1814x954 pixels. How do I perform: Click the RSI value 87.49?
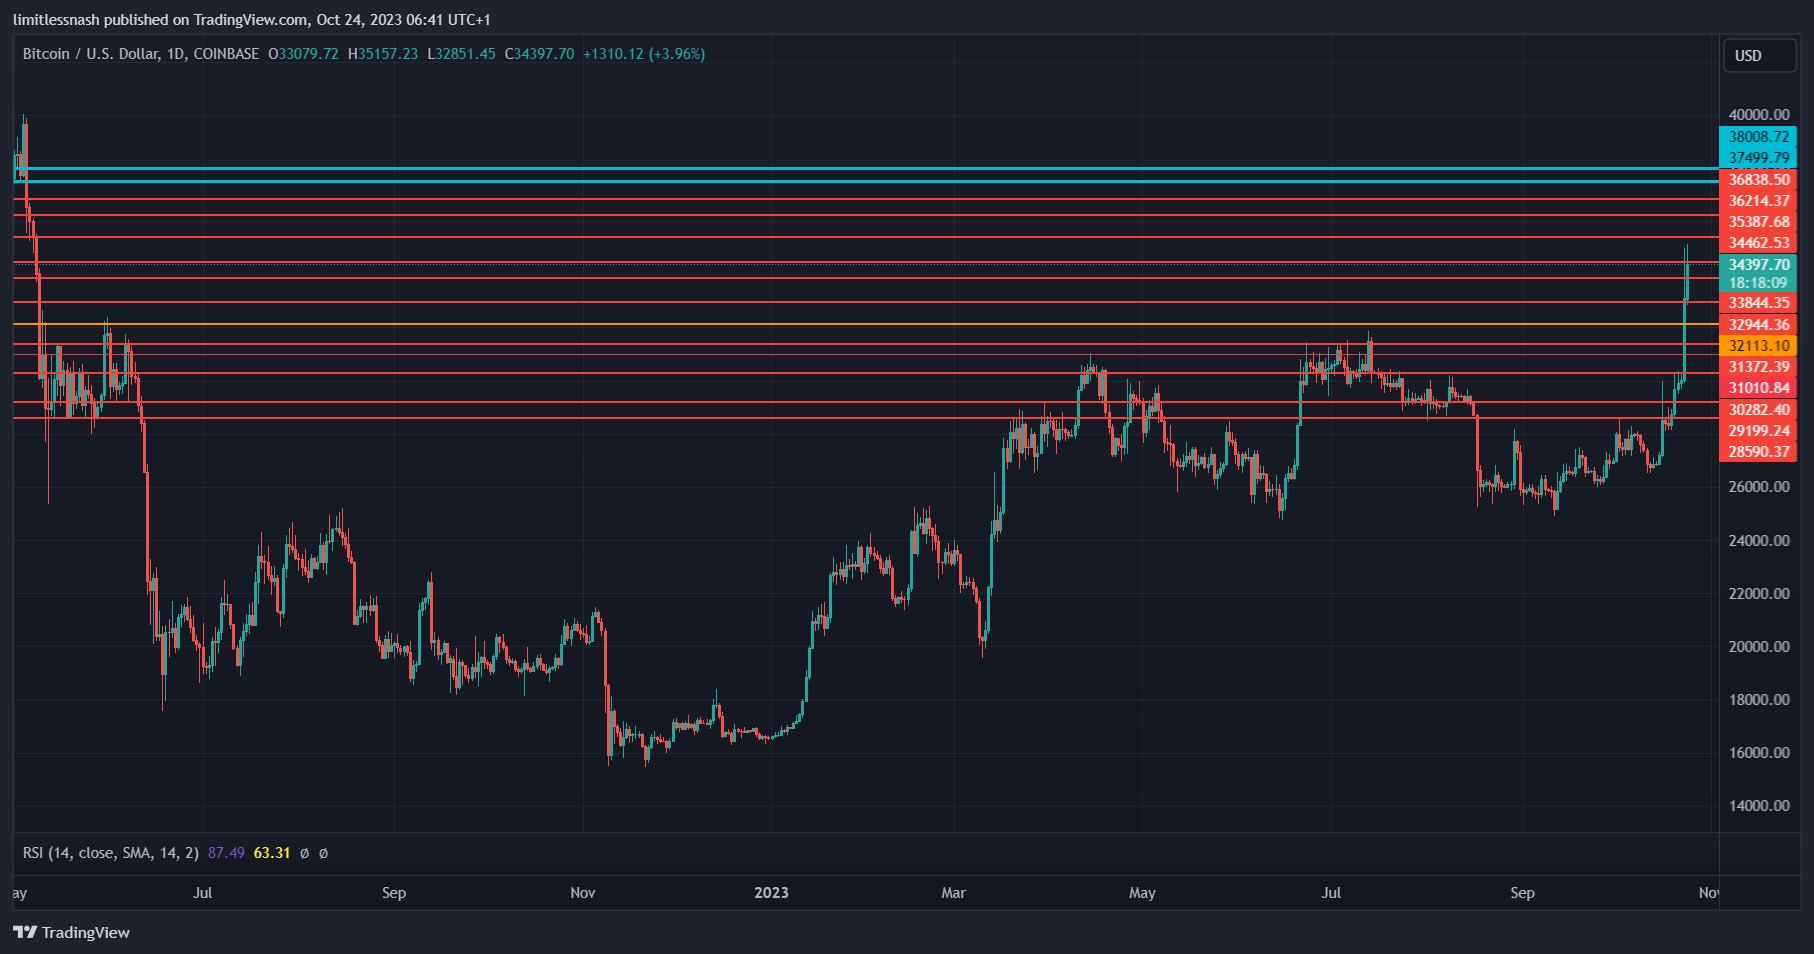(x=226, y=853)
